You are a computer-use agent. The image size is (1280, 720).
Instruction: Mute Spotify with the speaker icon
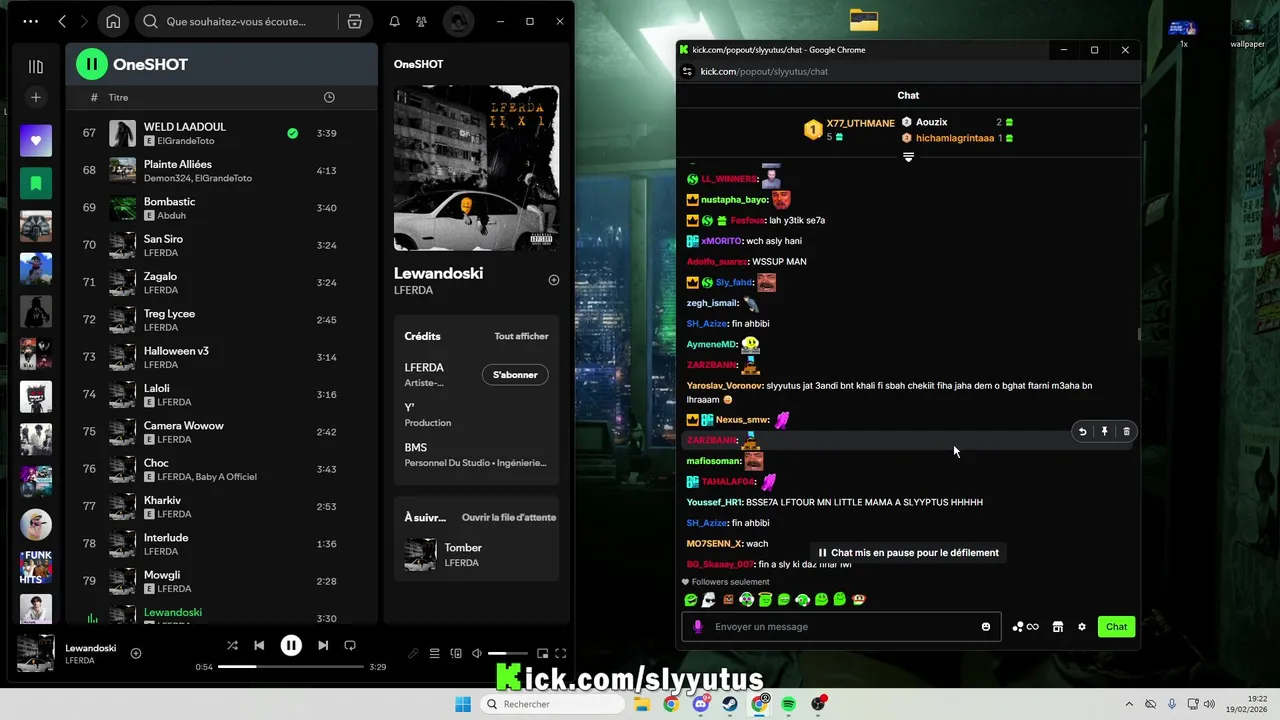477,654
